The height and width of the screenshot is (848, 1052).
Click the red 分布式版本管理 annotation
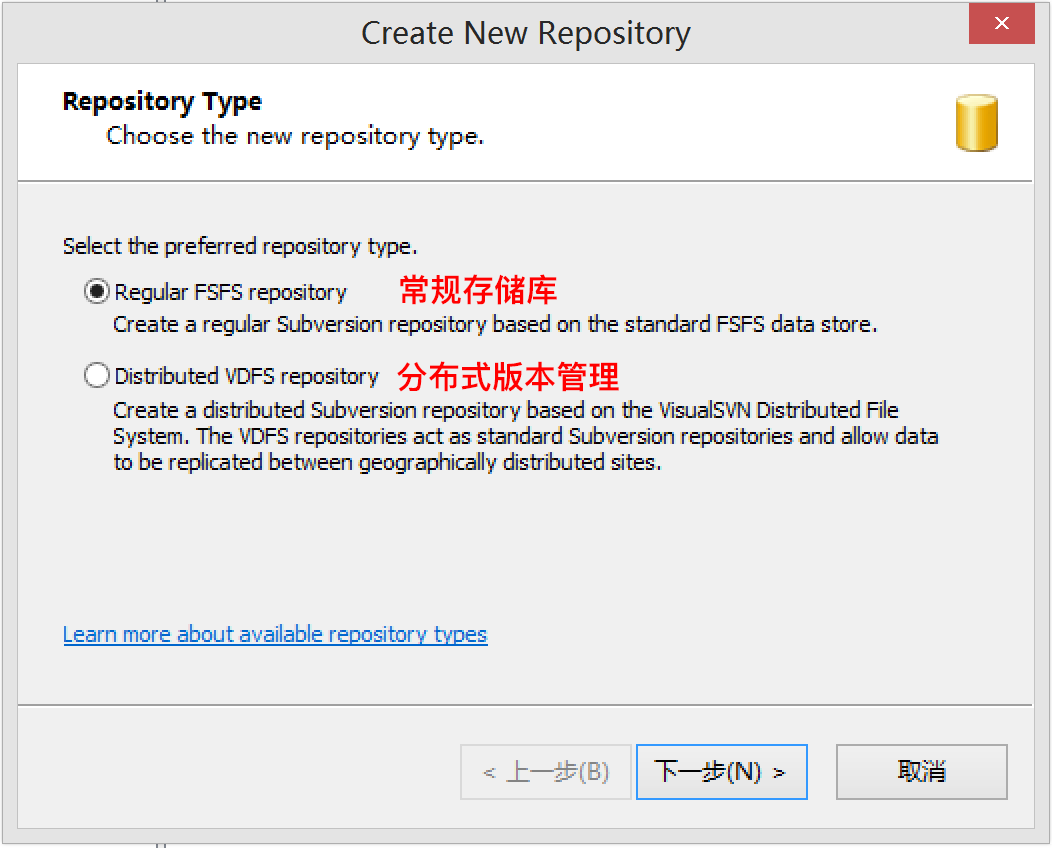[508, 376]
